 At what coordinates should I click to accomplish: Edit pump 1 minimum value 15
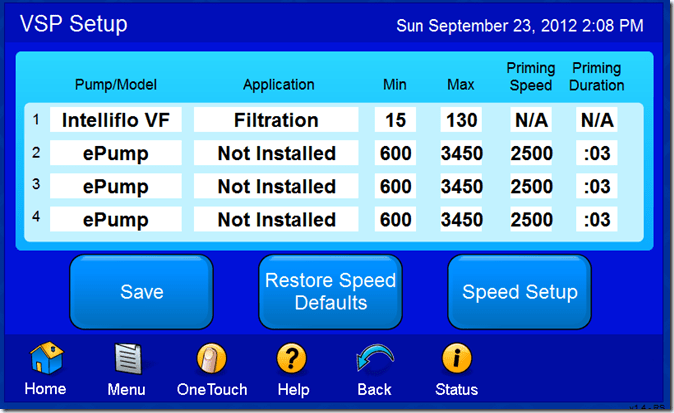(395, 120)
